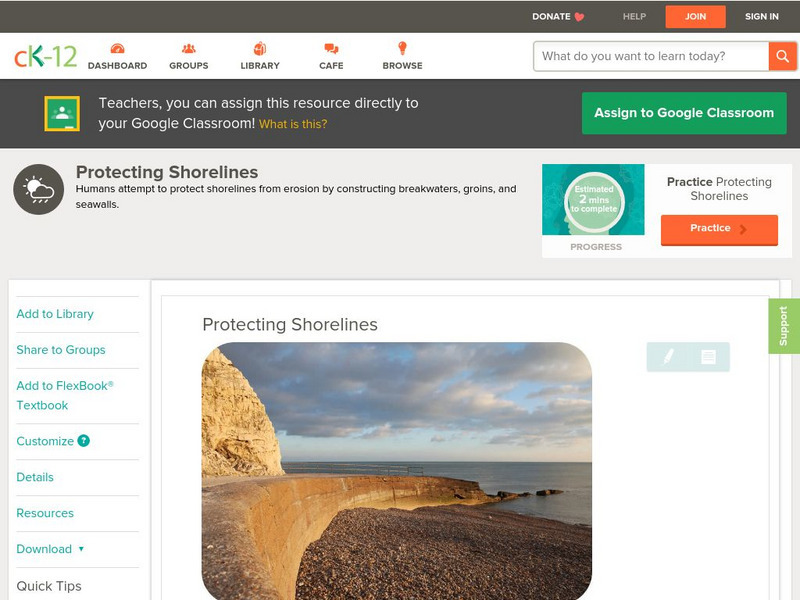Click the 'Protecting Shorelines' heading above the photo
800x600 pixels.
(290, 324)
